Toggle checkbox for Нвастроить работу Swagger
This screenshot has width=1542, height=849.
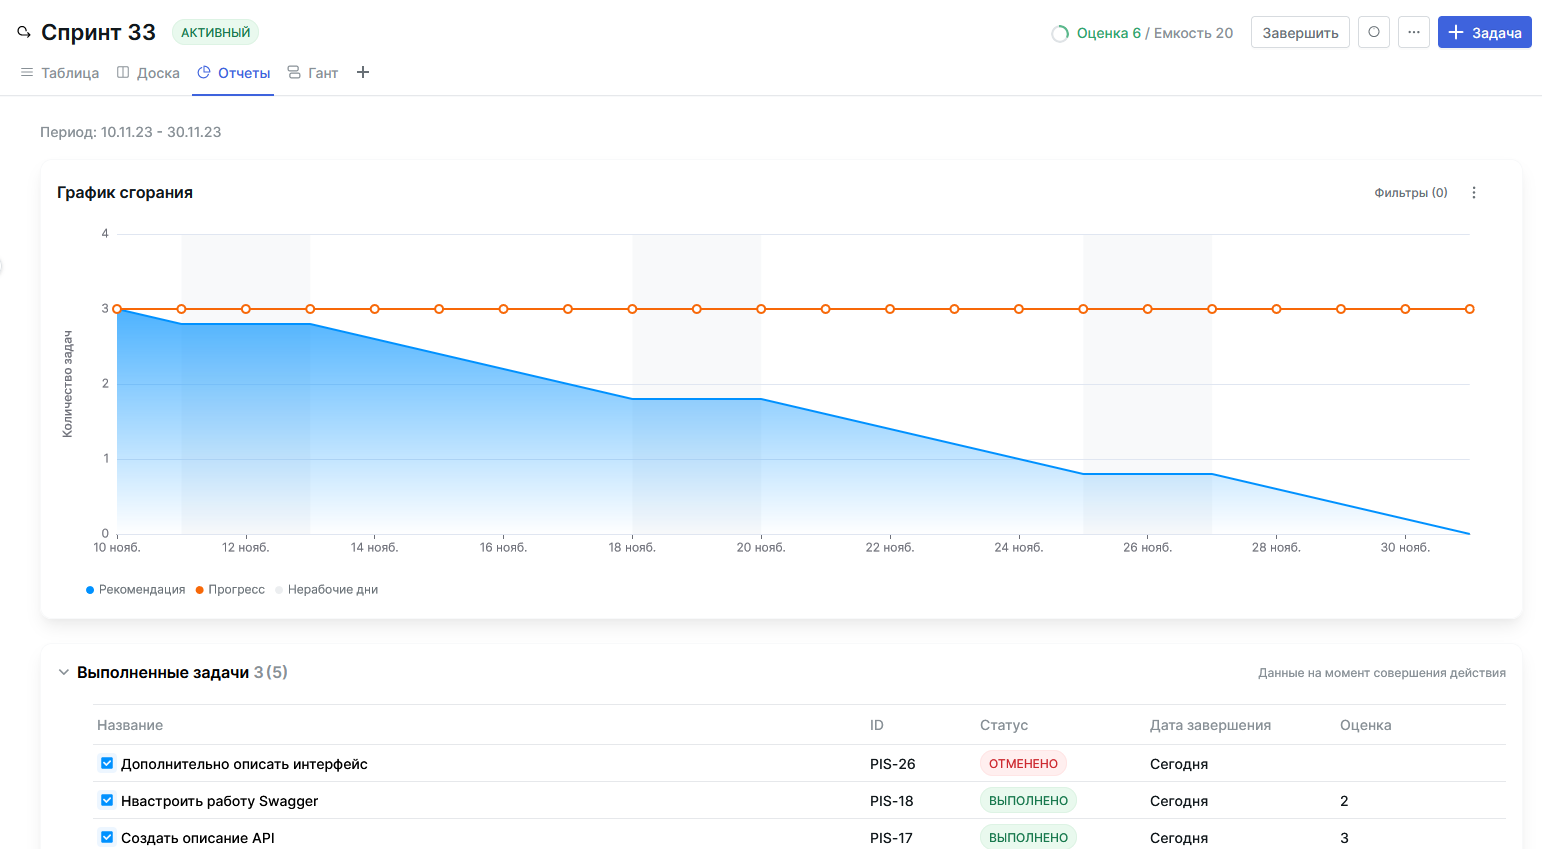click(107, 801)
